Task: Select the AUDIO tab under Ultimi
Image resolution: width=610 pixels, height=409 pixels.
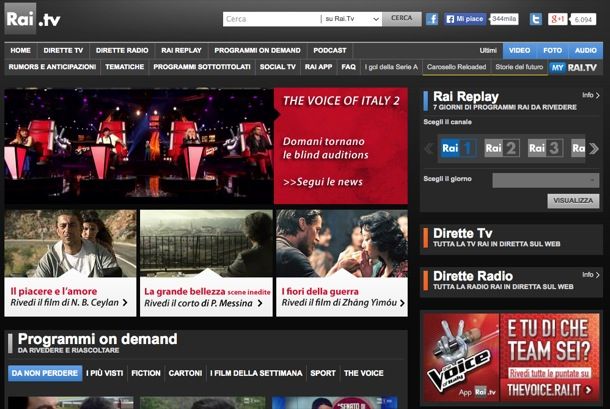Action: 585,51
